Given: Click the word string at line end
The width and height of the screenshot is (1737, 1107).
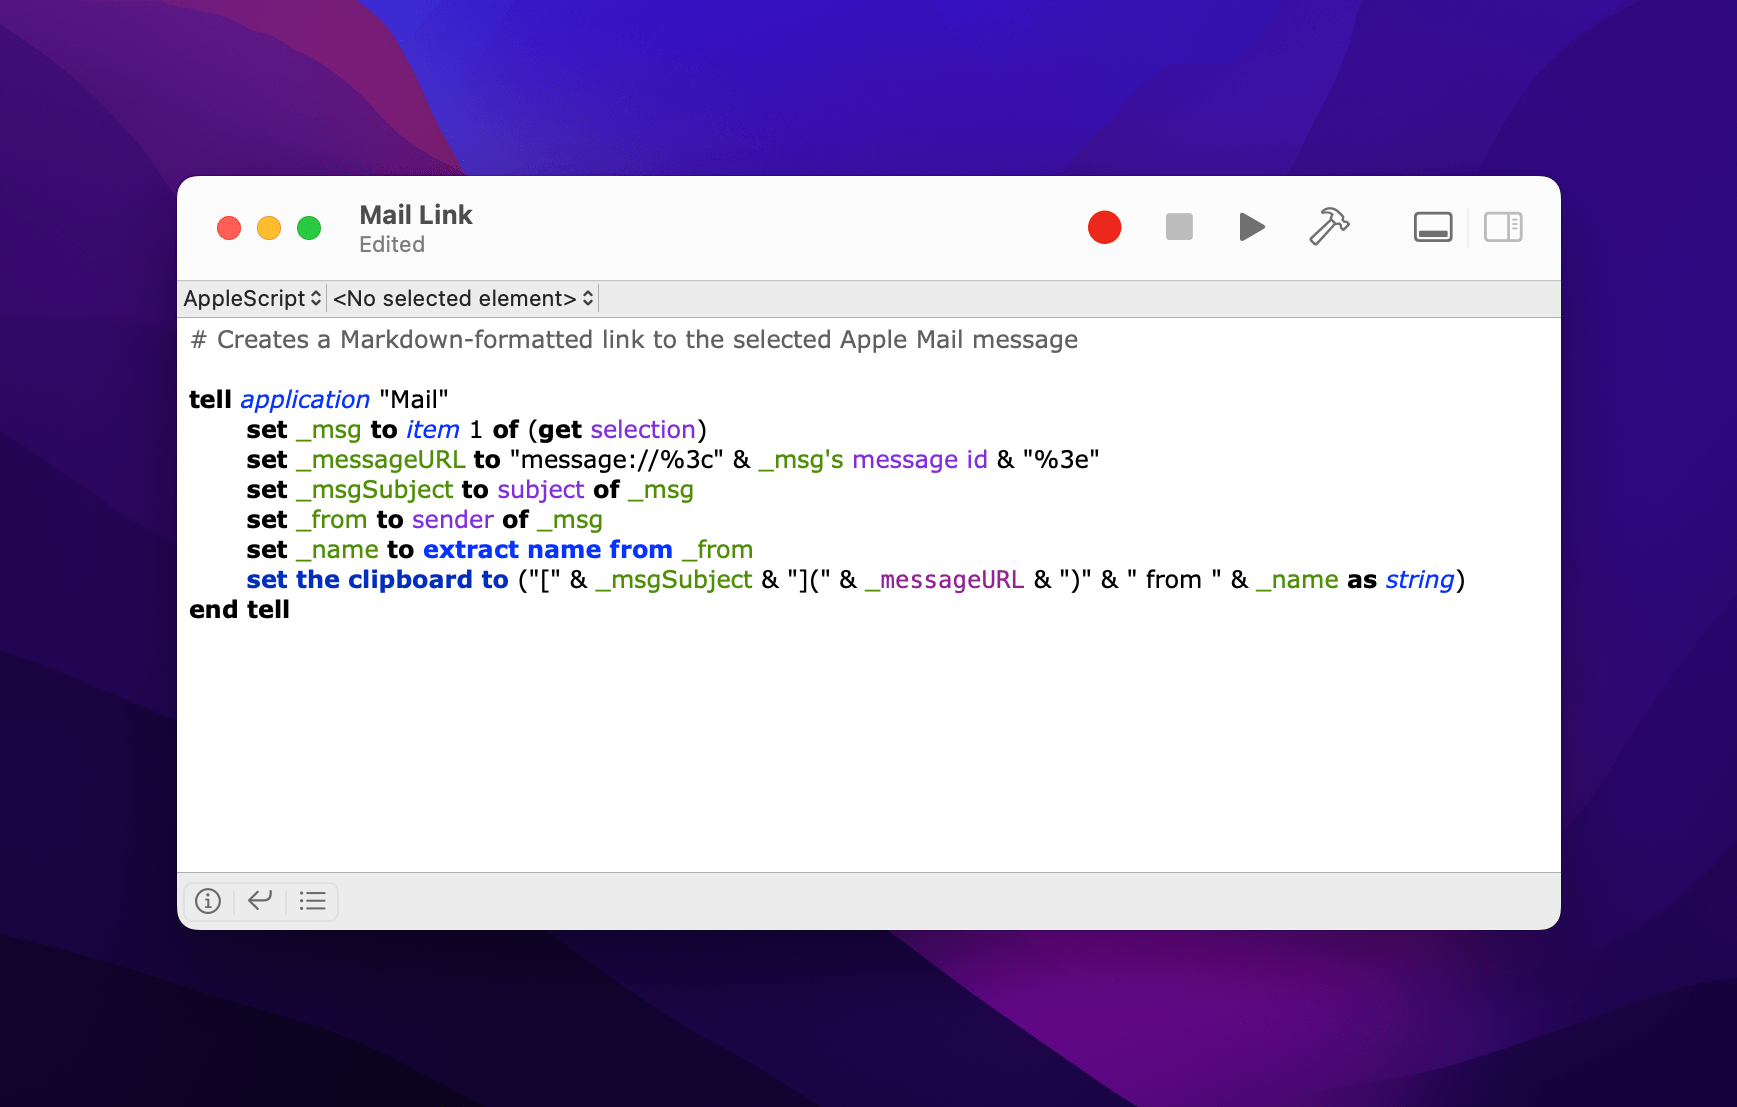Looking at the screenshot, I should pyautogui.click(x=1419, y=580).
